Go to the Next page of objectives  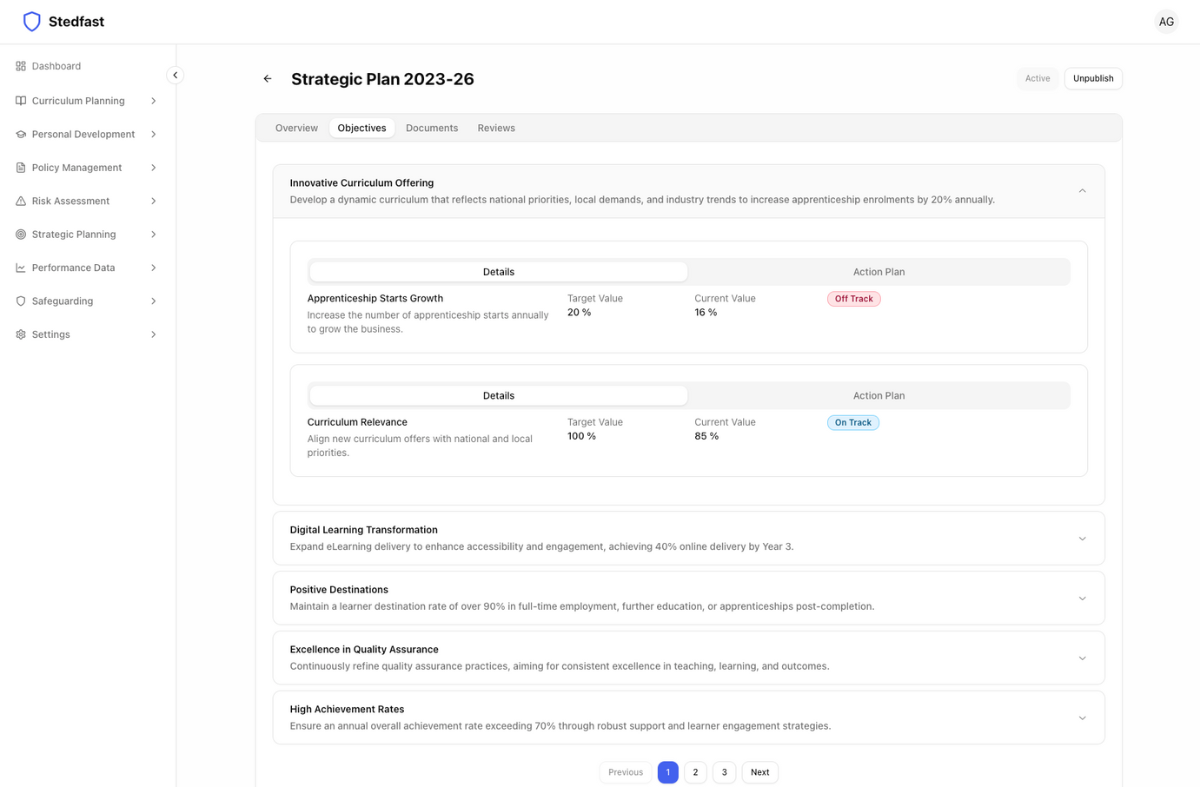tap(760, 772)
